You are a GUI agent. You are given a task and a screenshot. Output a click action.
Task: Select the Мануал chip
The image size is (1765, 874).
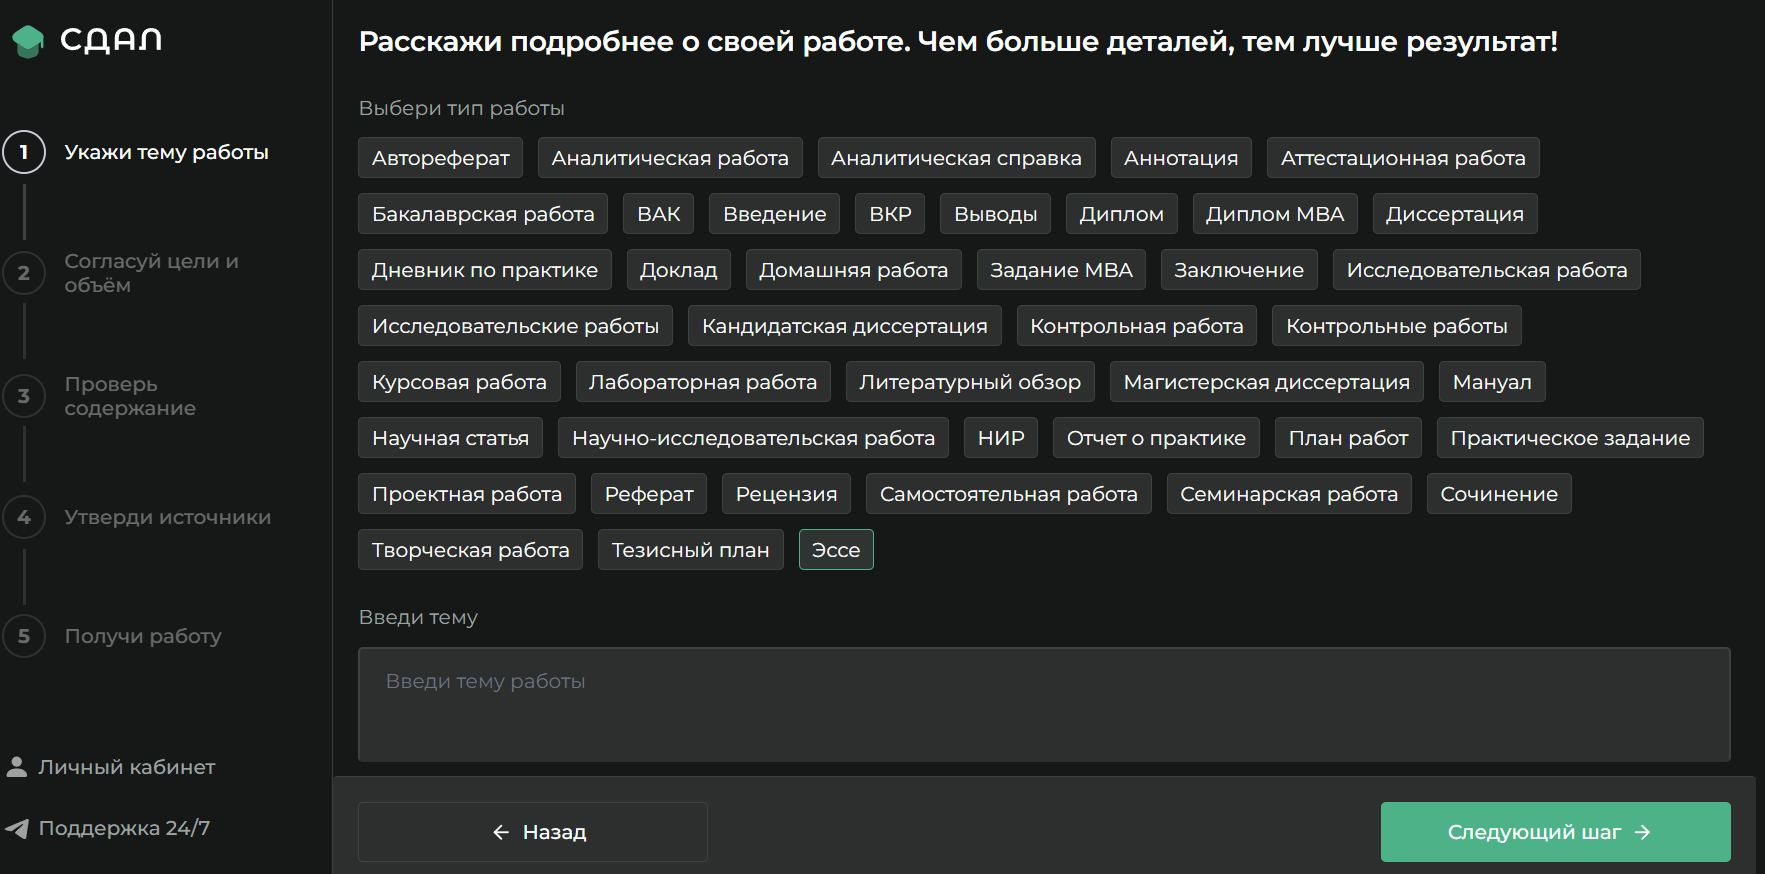tap(1492, 382)
